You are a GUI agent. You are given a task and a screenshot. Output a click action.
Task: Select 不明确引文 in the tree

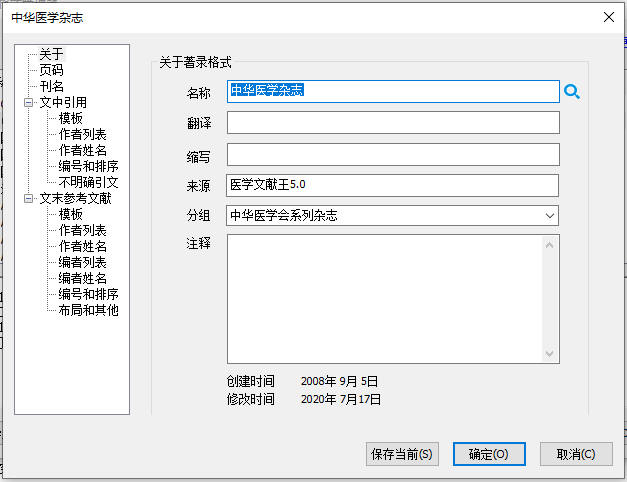pyautogui.click(x=88, y=182)
